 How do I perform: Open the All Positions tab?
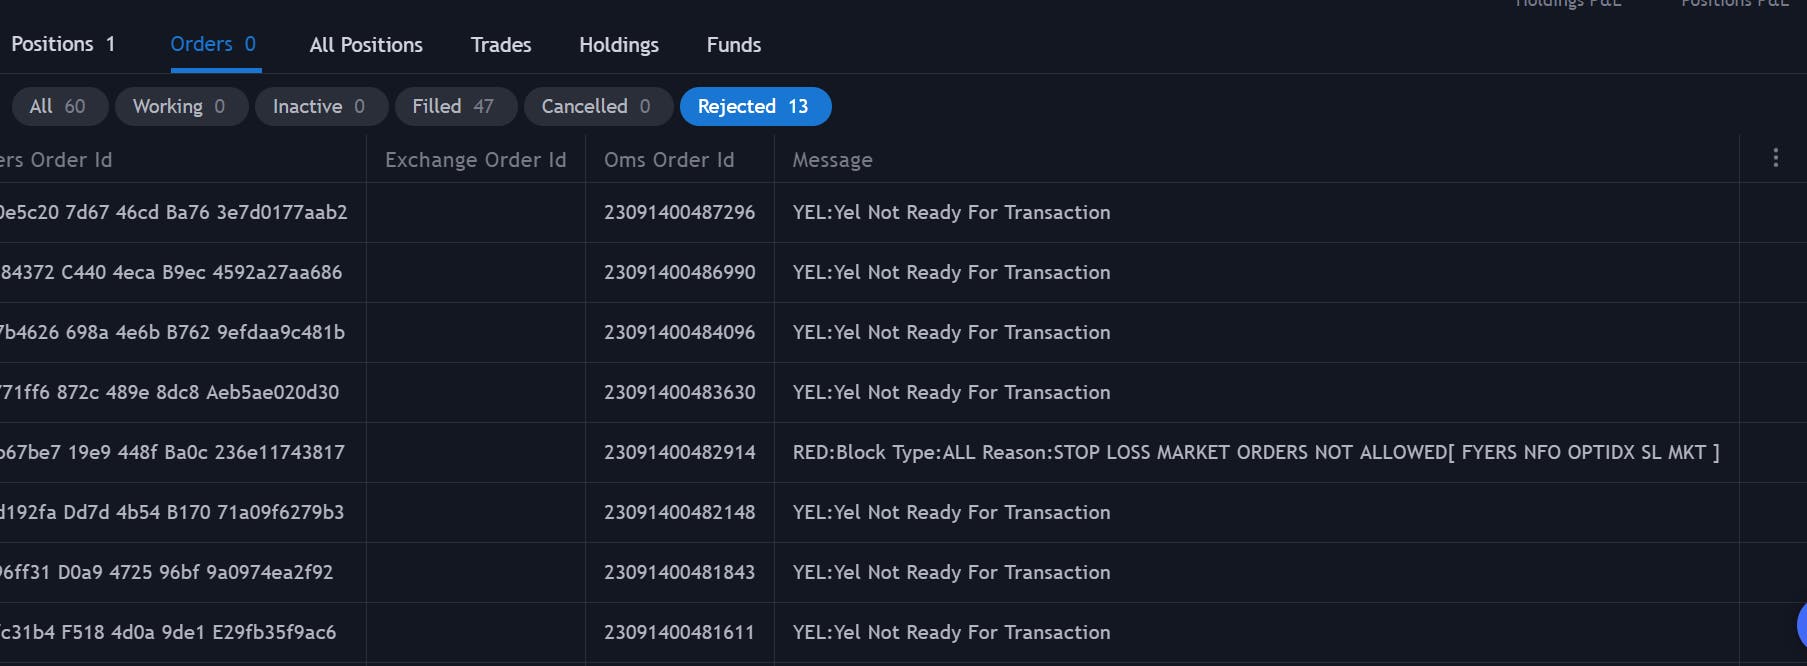pyautogui.click(x=366, y=45)
